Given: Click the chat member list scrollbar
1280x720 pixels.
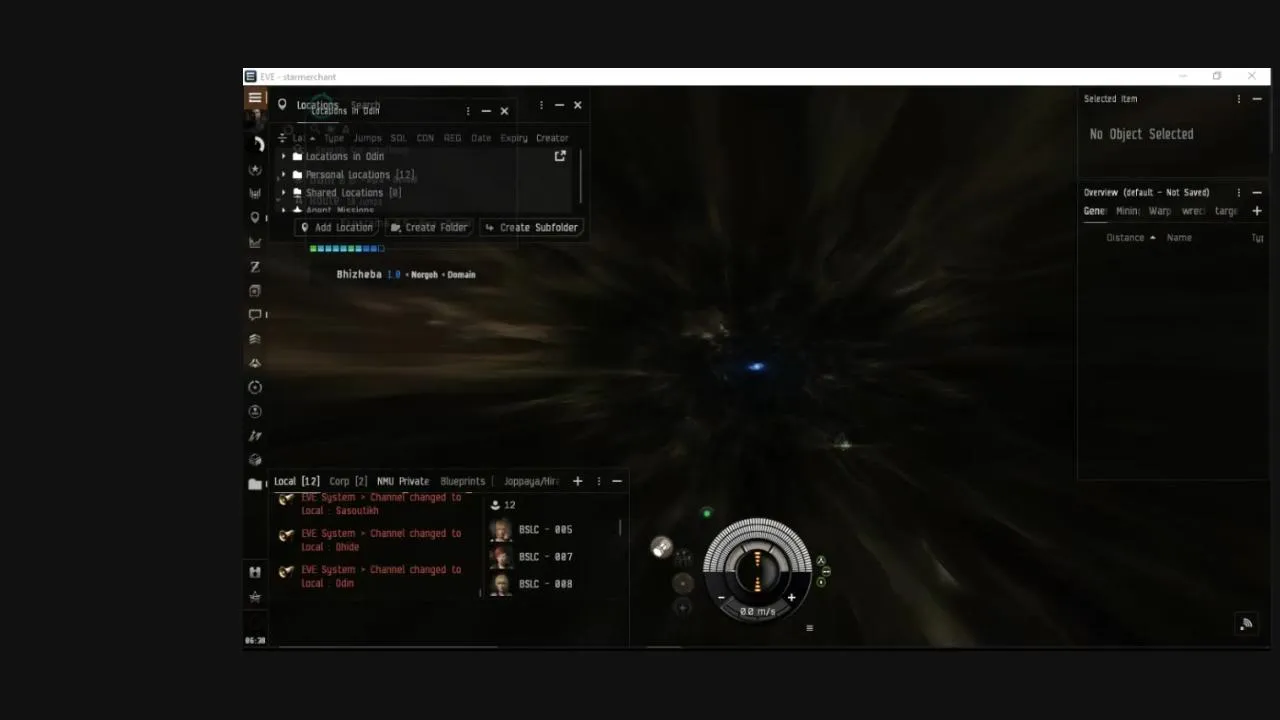Looking at the screenshot, I should coord(621,528).
